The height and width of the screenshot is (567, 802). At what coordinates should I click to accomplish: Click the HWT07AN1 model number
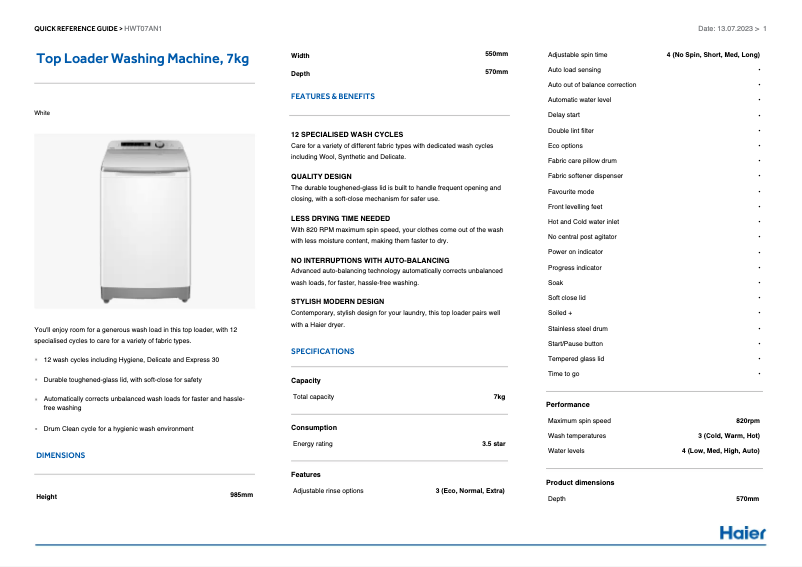[x=143, y=28]
